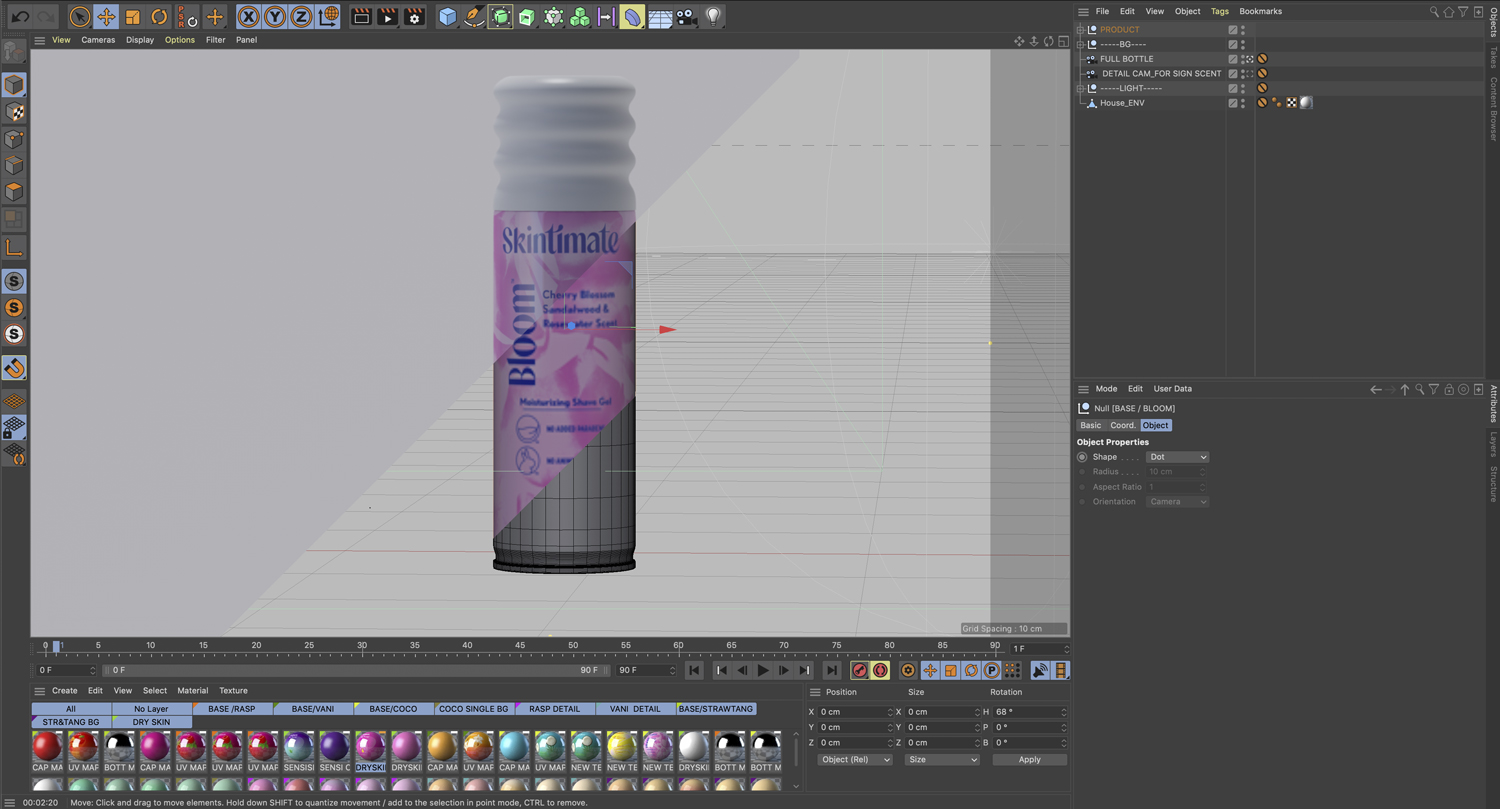
Task: Open the viewport Cameras menu
Action: (98, 40)
